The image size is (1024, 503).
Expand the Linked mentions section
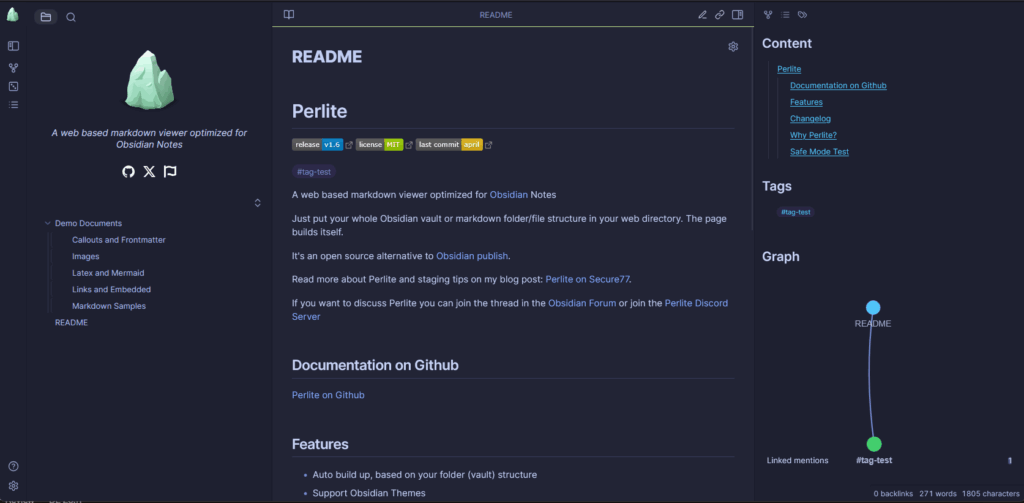797,460
